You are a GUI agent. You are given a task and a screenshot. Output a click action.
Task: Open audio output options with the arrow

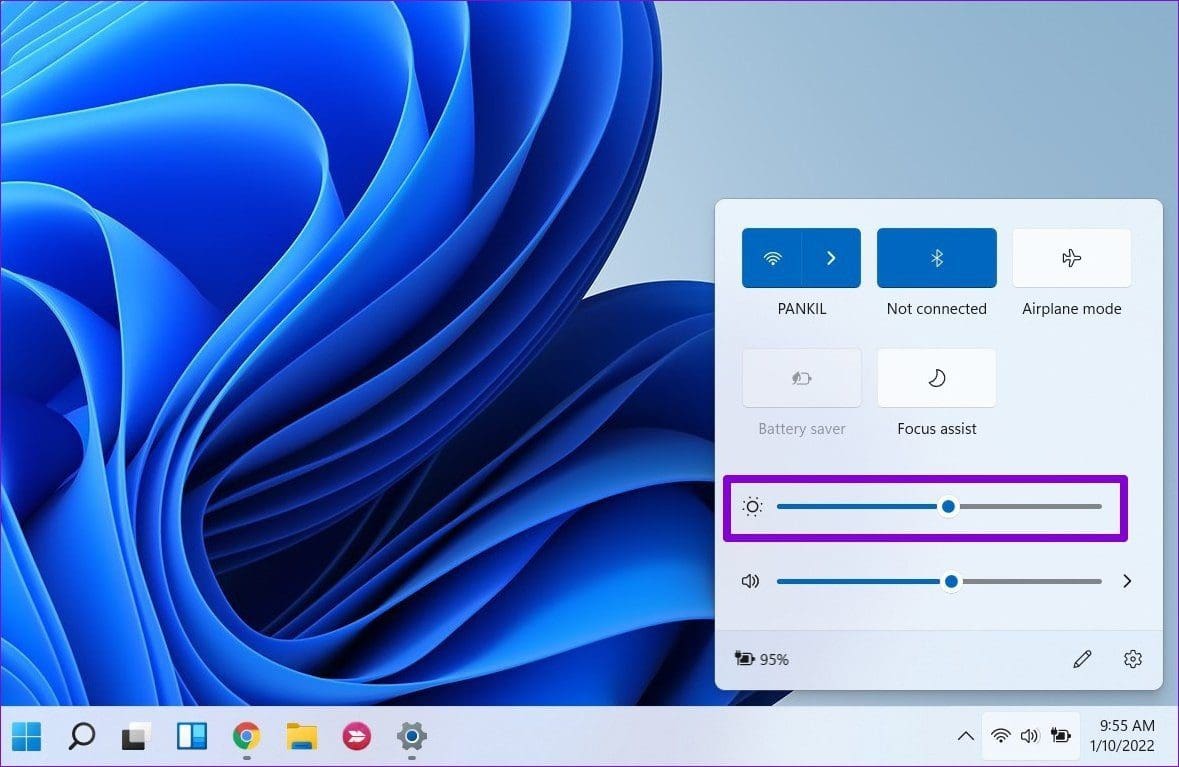click(x=1127, y=581)
